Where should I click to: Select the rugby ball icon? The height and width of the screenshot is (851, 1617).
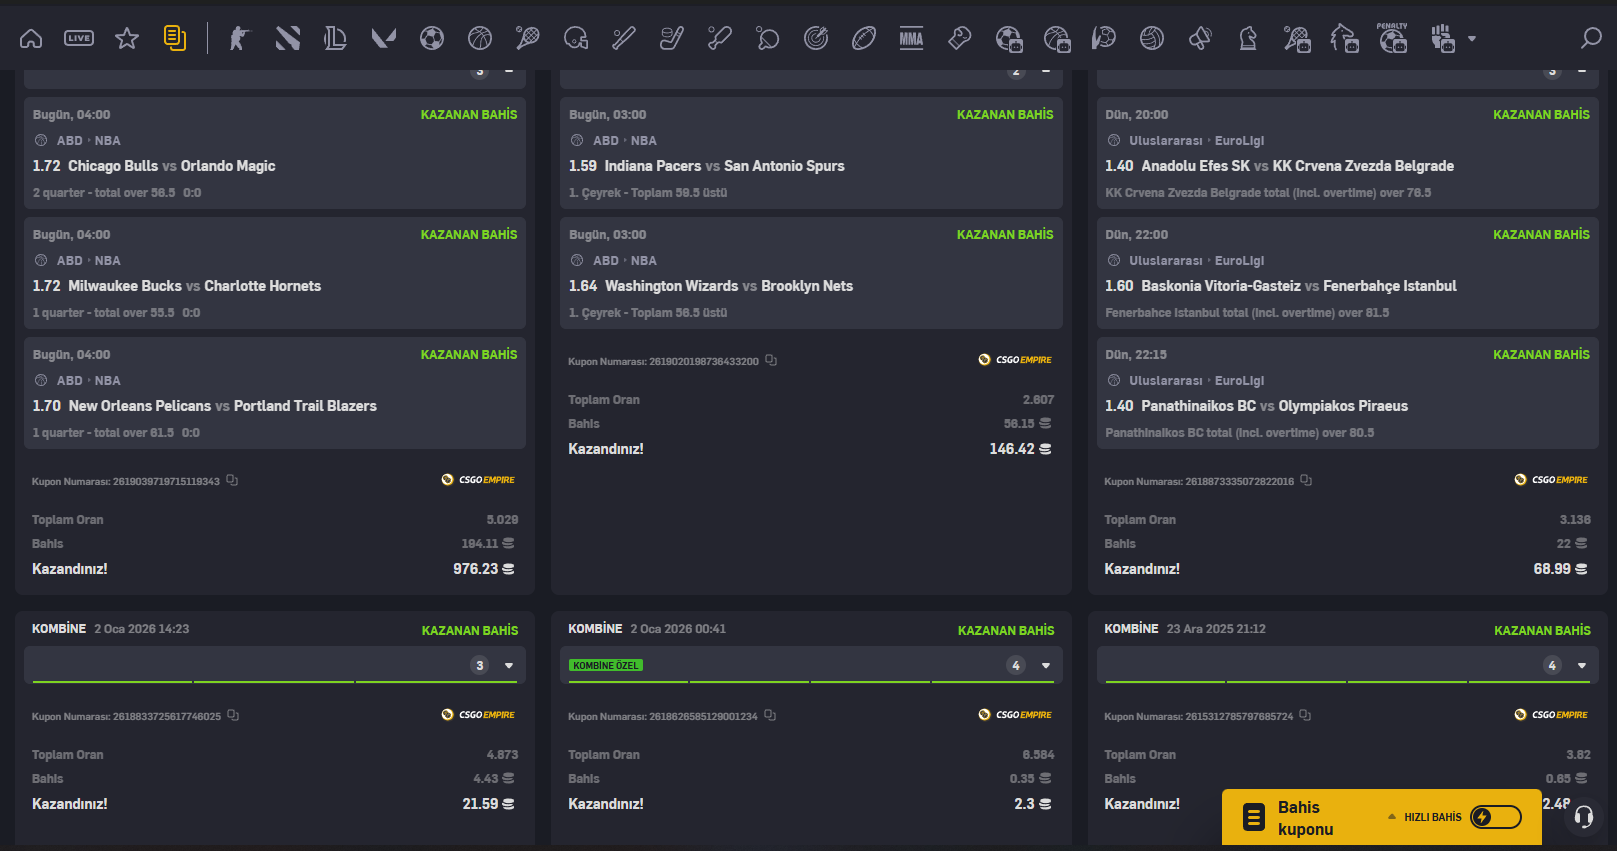pyautogui.click(x=864, y=39)
